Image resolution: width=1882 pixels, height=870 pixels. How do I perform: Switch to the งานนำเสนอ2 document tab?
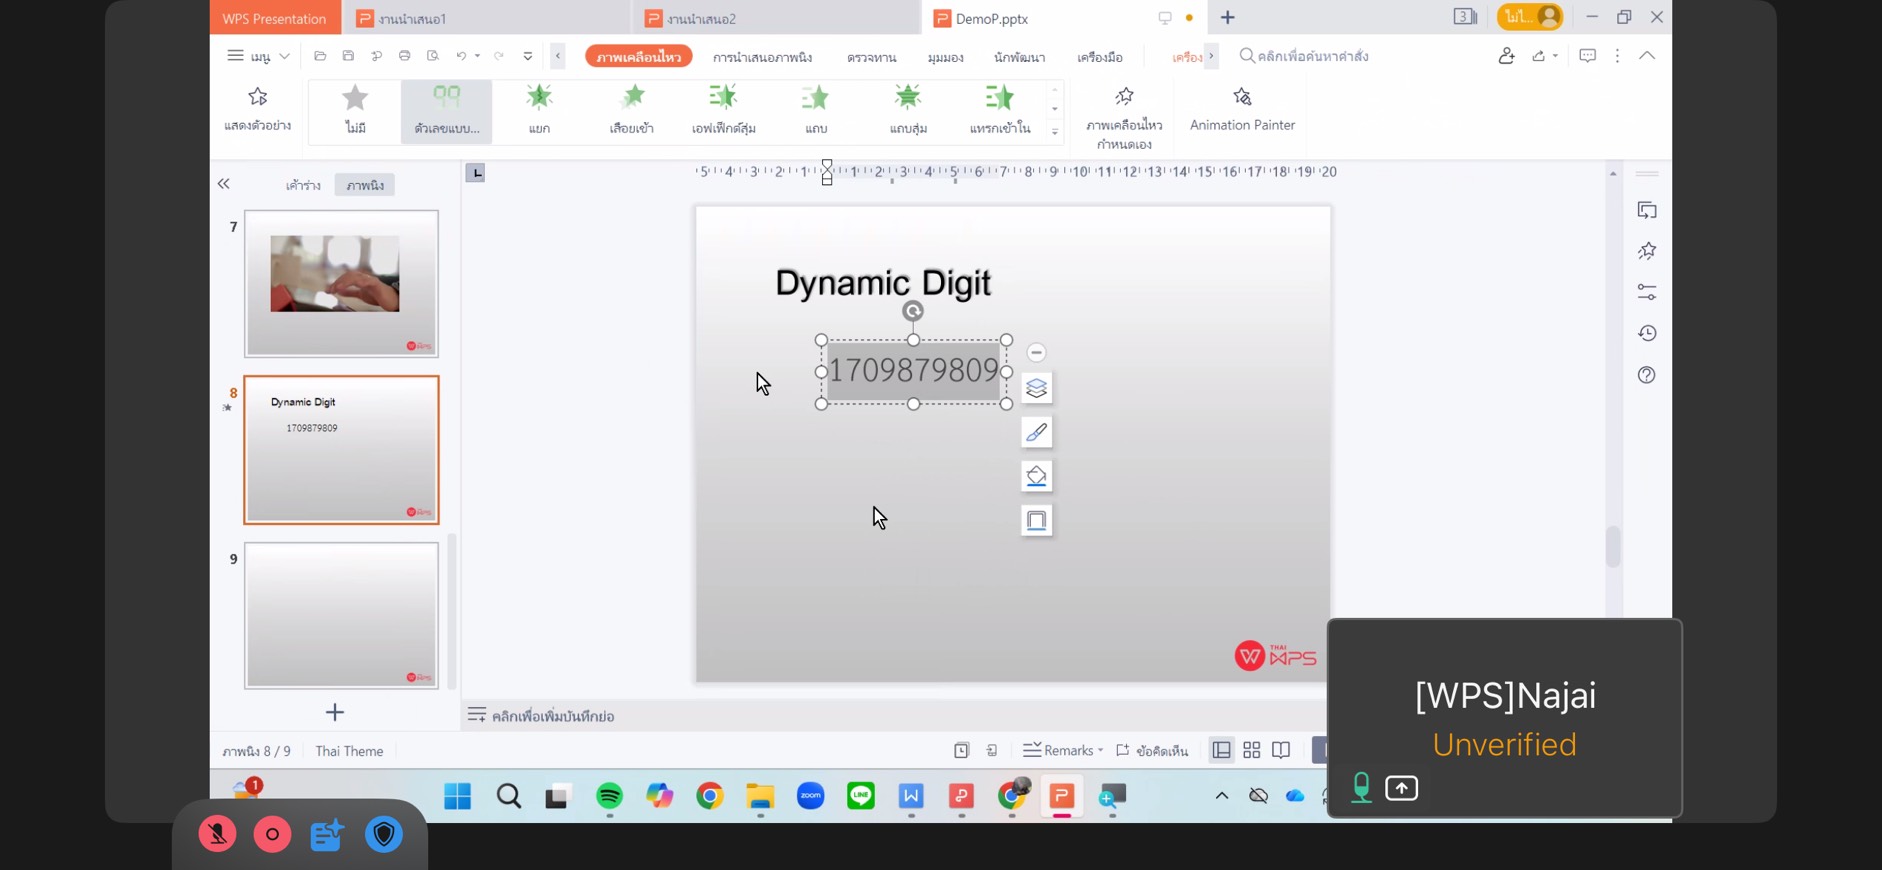coord(701,18)
